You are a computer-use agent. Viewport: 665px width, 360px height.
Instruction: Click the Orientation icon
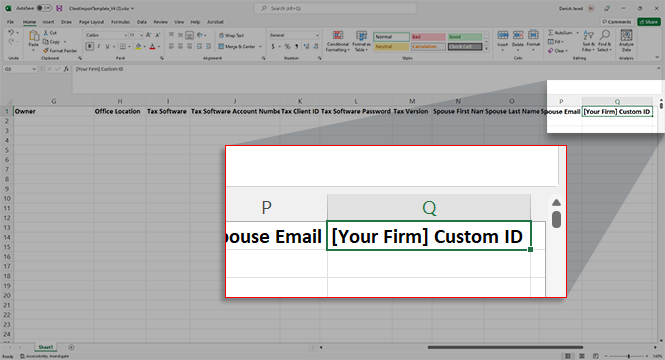[199, 35]
